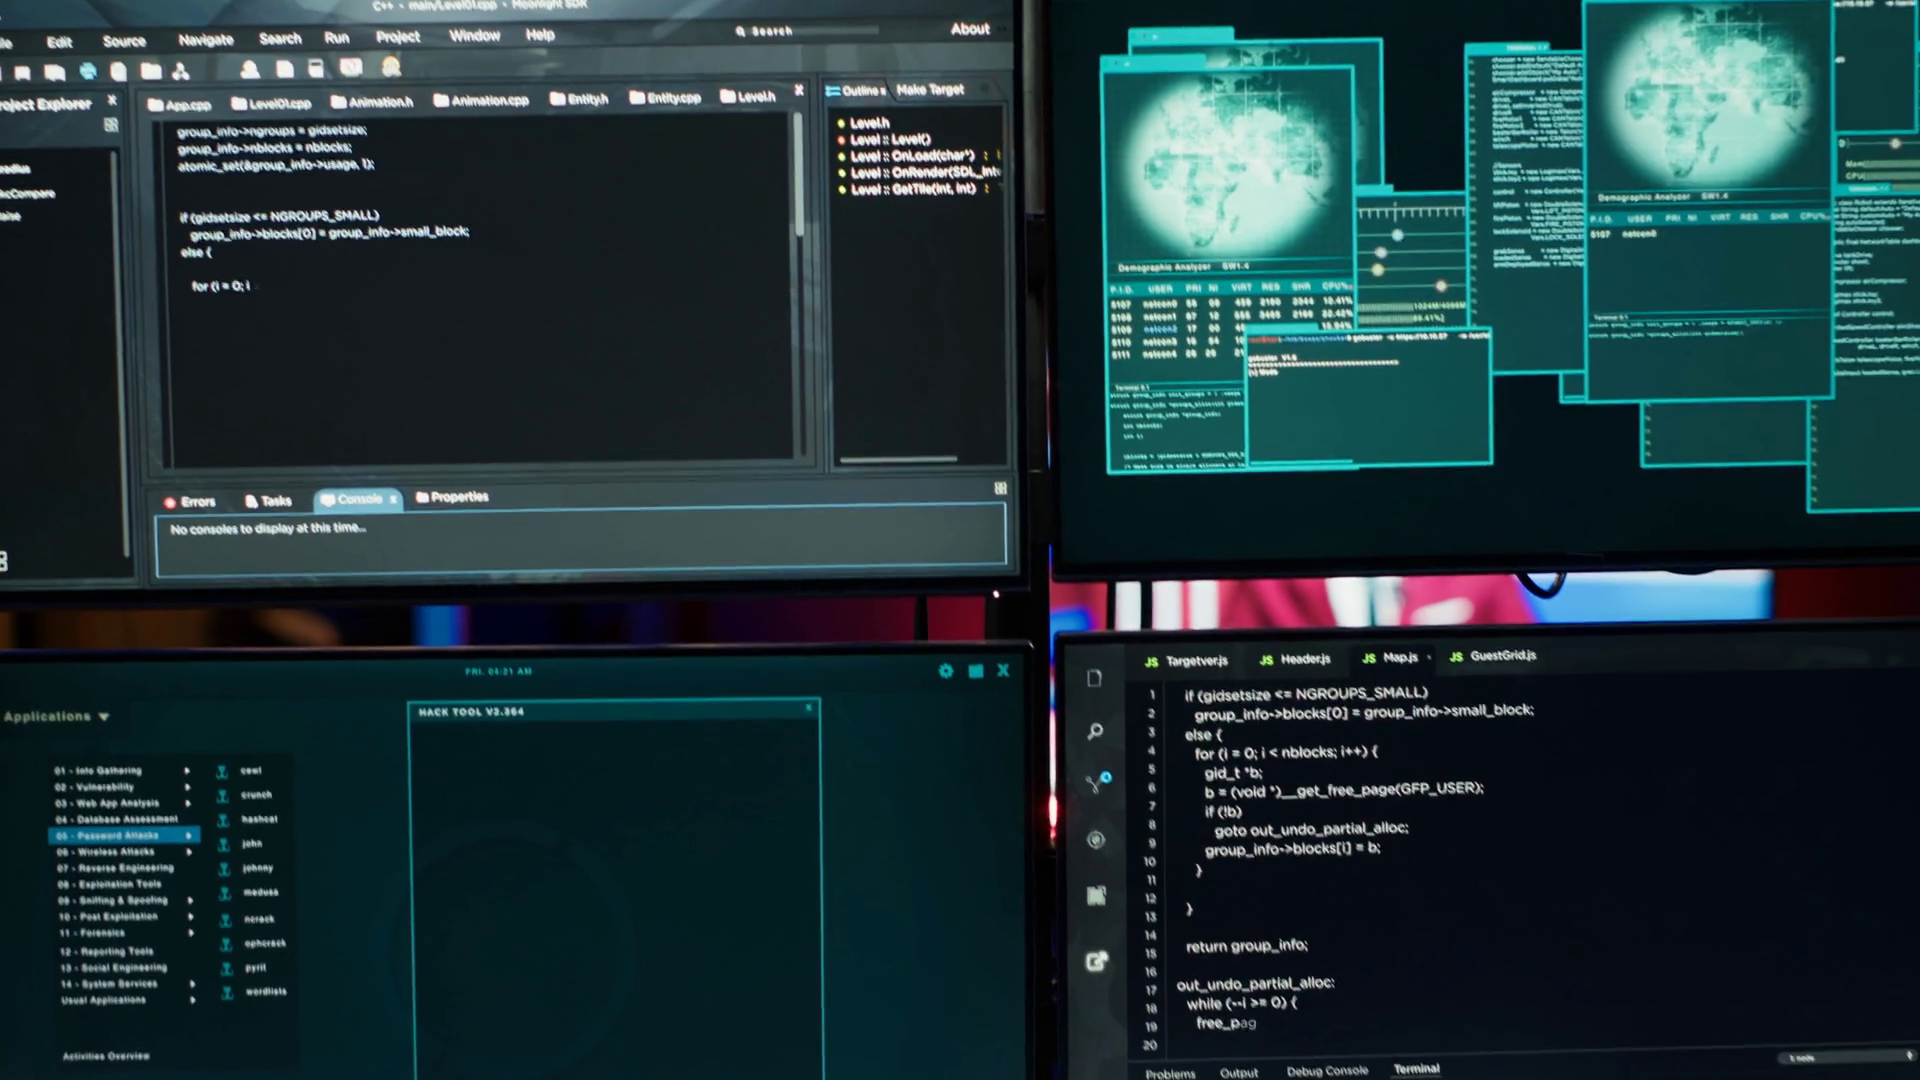
Task: Click the hashcat tool icon
Action: click(x=223, y=820)
